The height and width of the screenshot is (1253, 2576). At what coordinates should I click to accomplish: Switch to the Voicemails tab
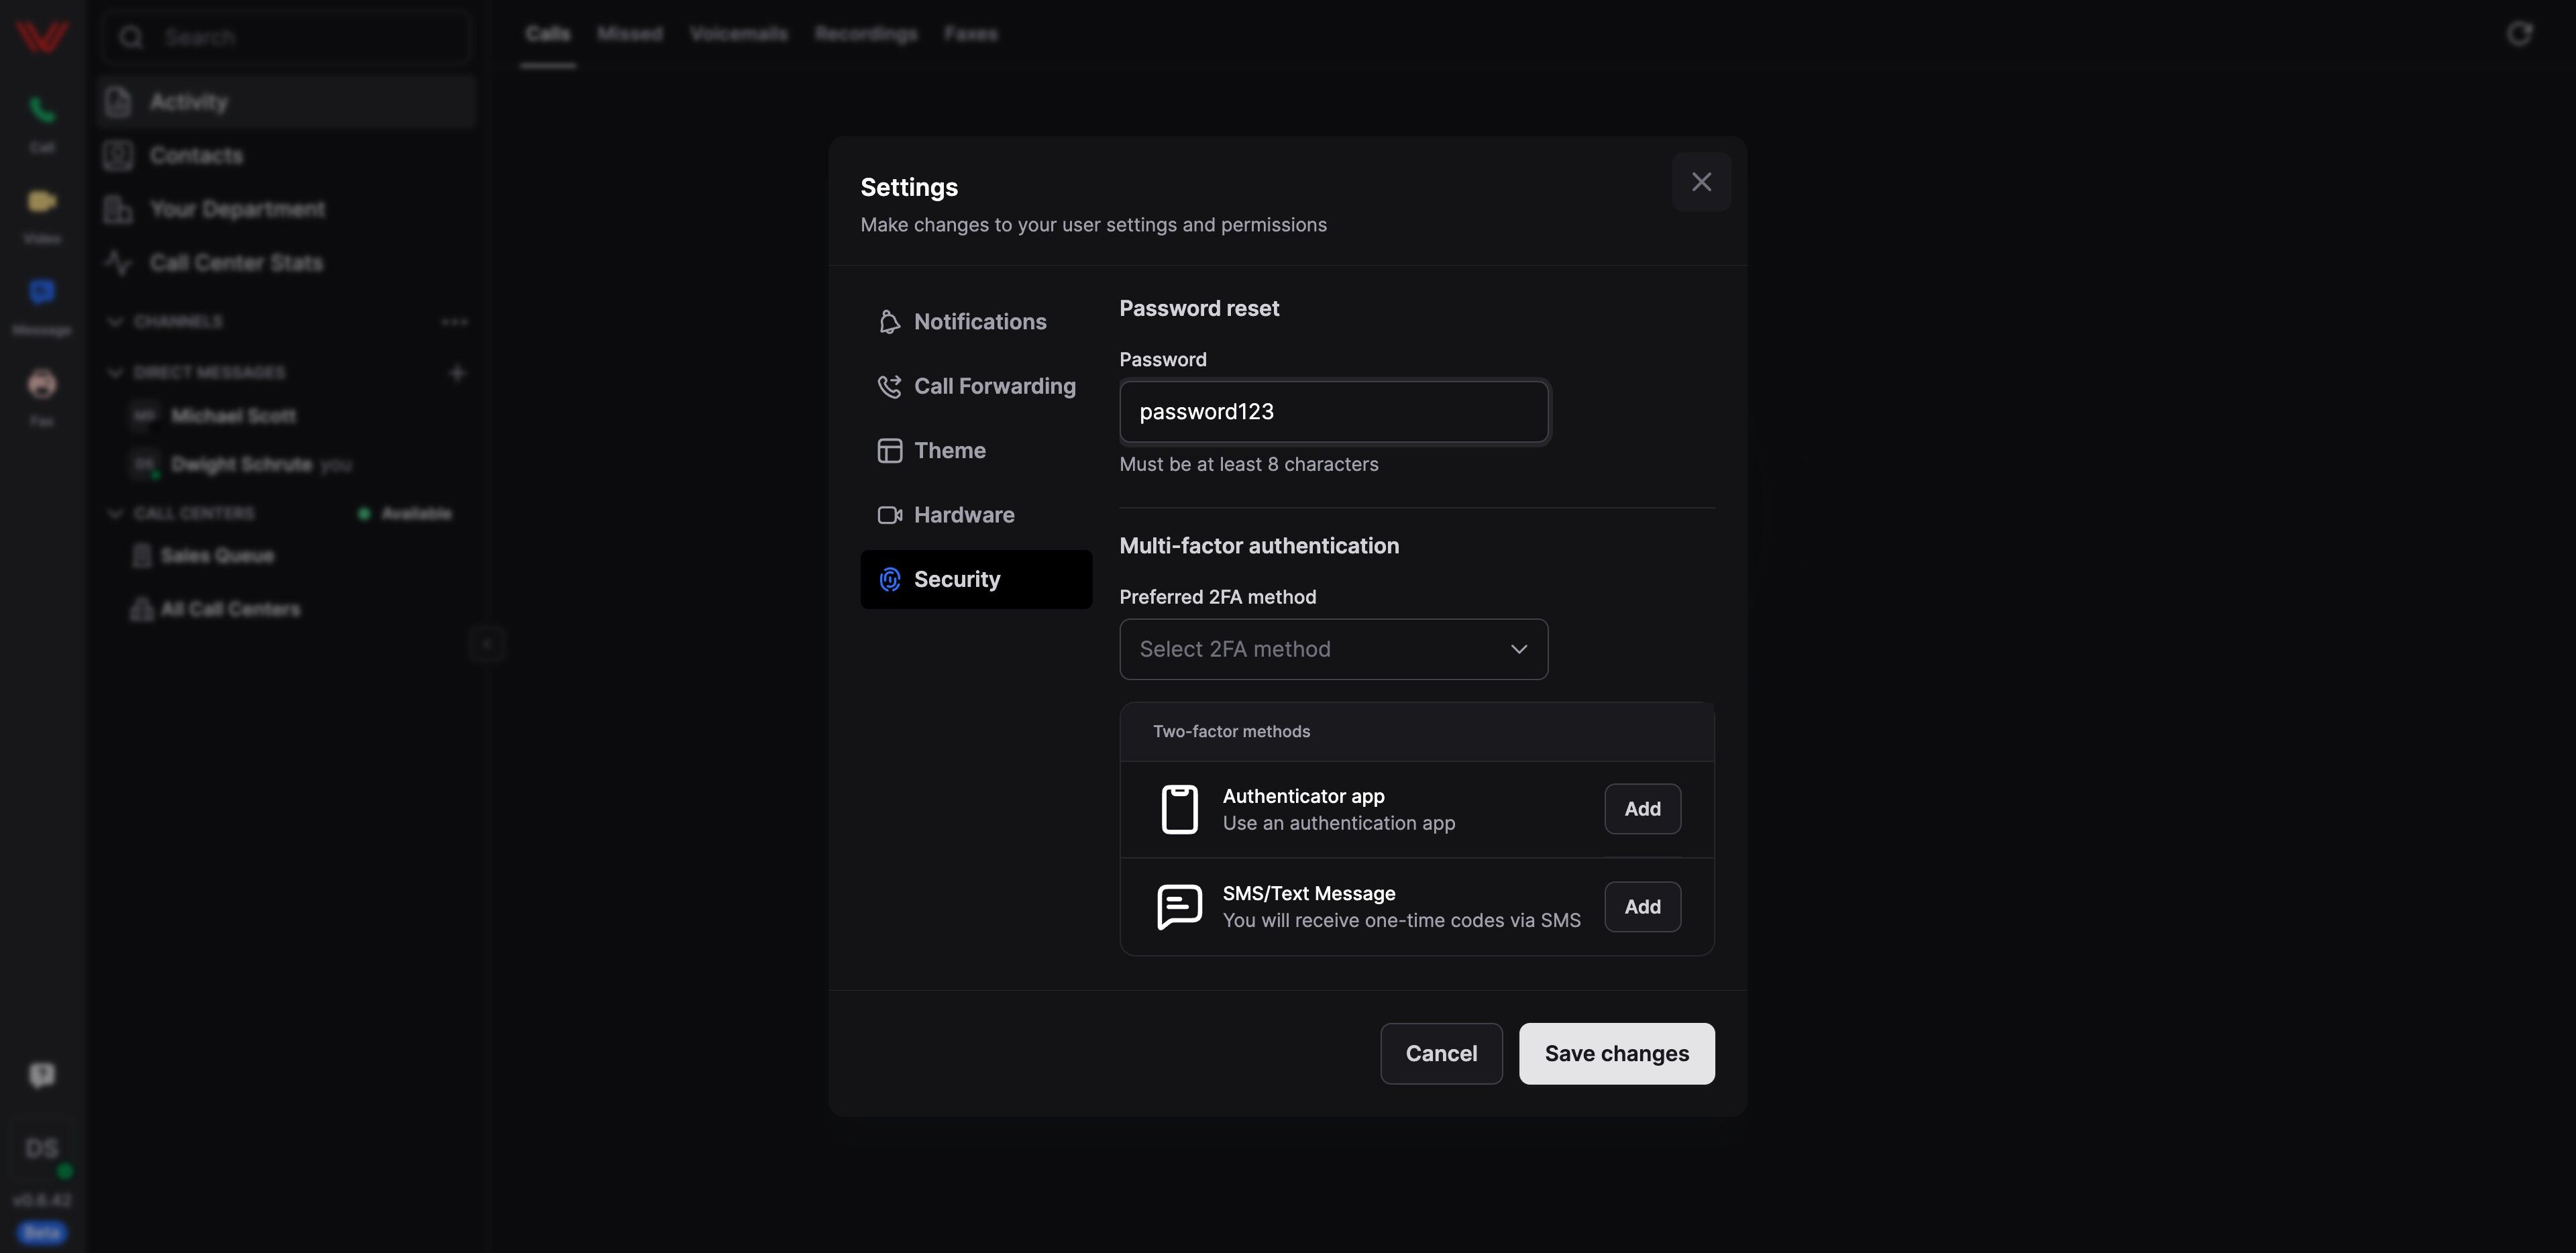pyautogui.click(x=738, y=34)
